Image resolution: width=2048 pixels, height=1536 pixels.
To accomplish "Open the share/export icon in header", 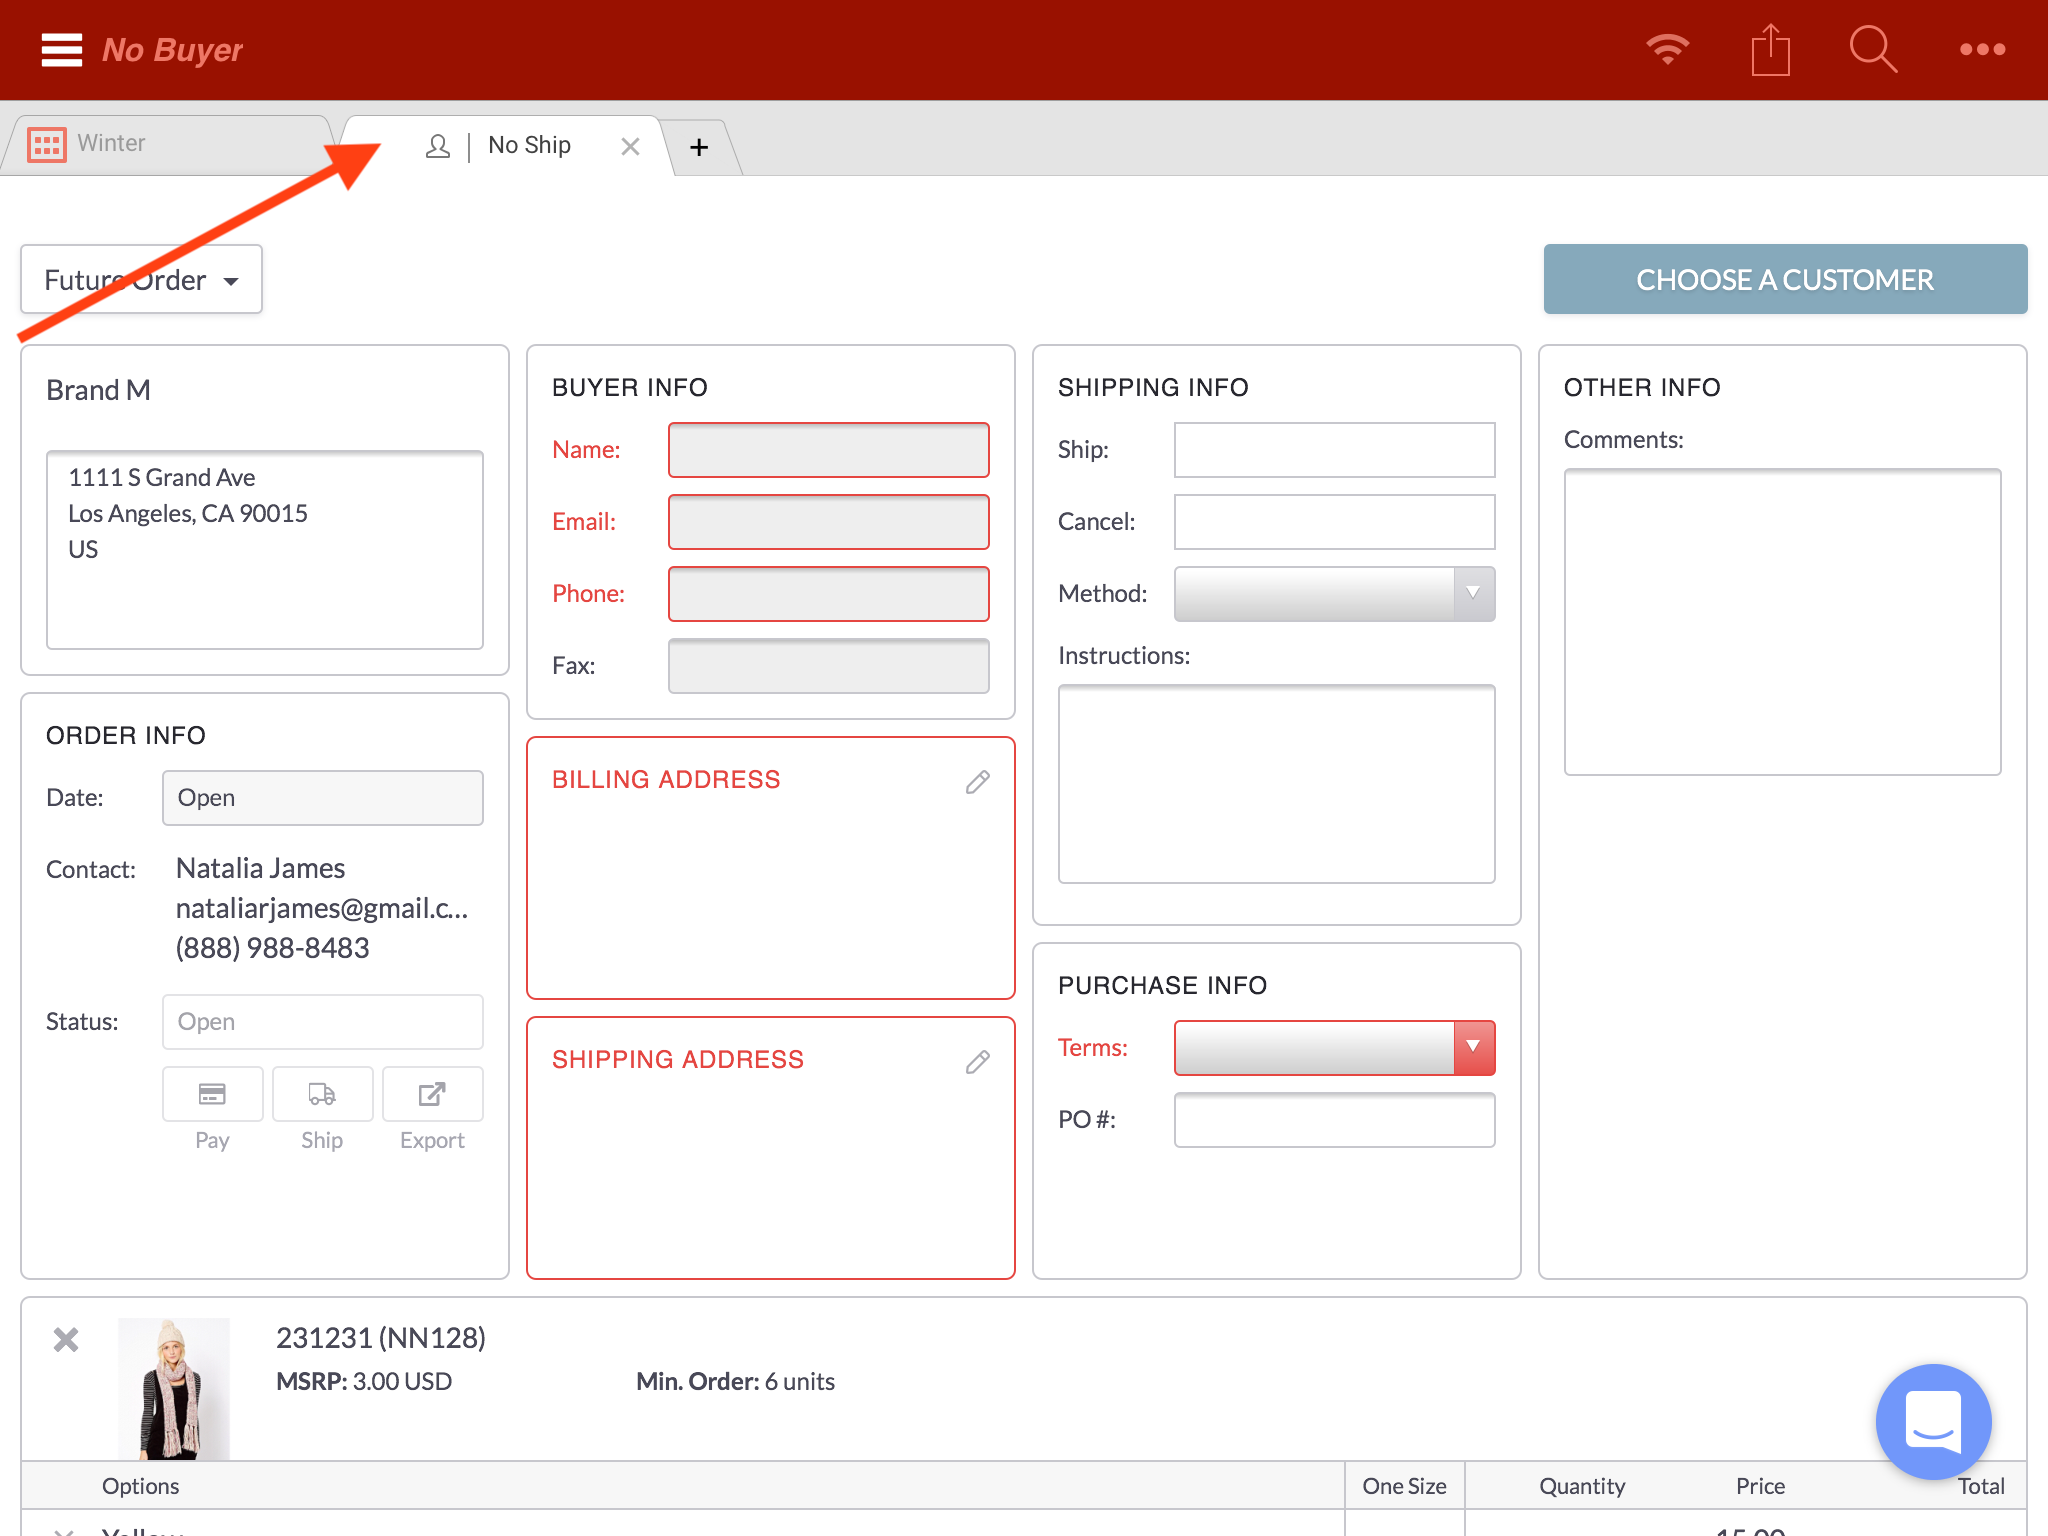I will [1770, 49].
